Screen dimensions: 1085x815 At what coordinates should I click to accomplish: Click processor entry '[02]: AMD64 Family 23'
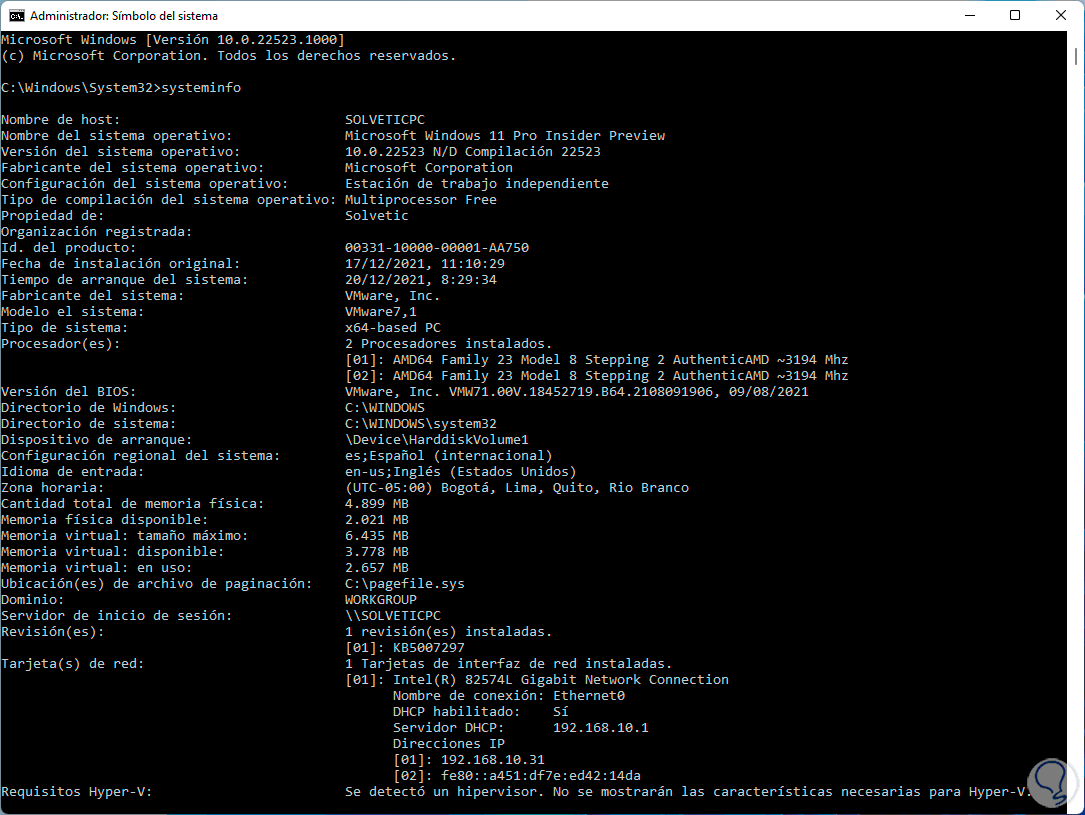tap(596, 376)
